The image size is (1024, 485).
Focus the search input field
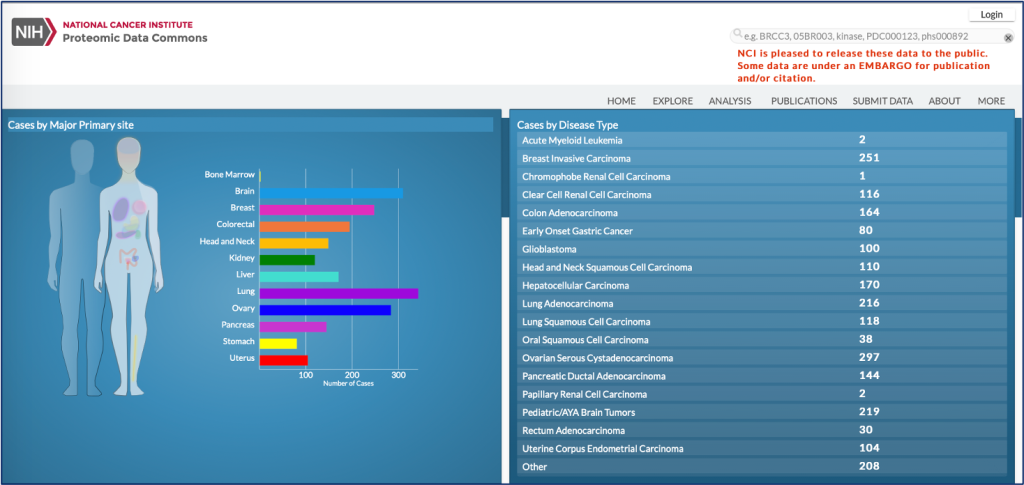point(870,36)
